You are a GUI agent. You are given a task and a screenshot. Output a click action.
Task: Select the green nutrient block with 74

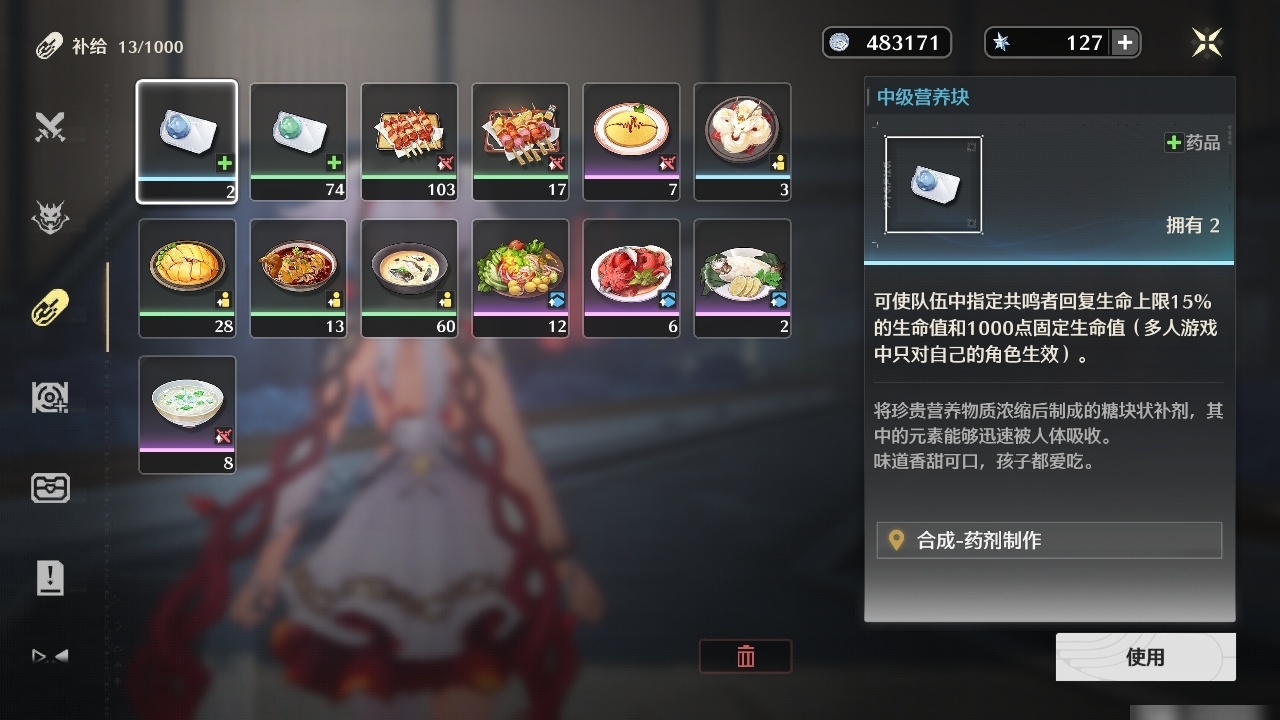298,142
